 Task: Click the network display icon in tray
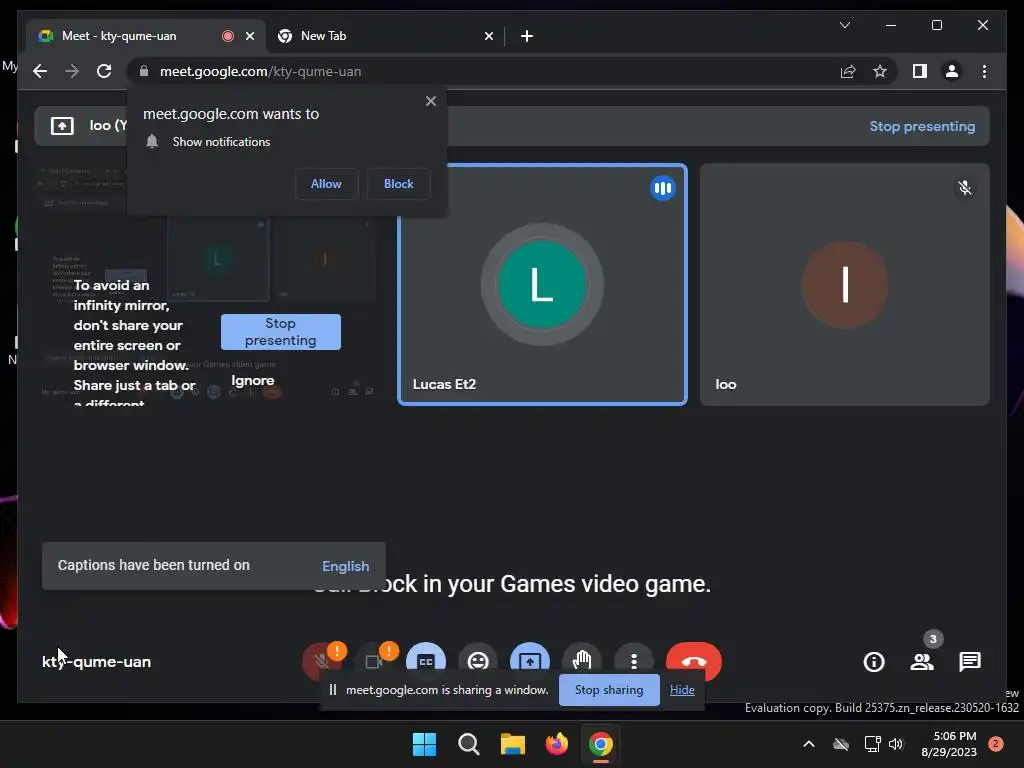point(872,744)
